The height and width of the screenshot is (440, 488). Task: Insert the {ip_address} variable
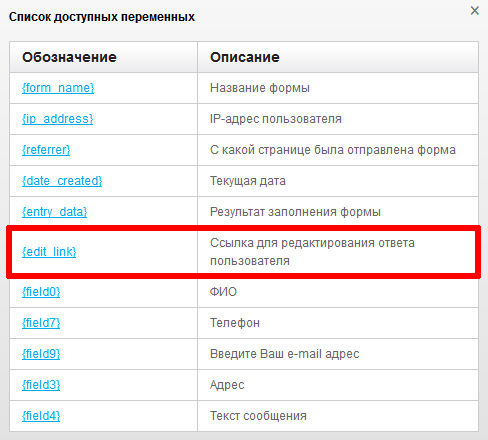[x=57, y=119]
